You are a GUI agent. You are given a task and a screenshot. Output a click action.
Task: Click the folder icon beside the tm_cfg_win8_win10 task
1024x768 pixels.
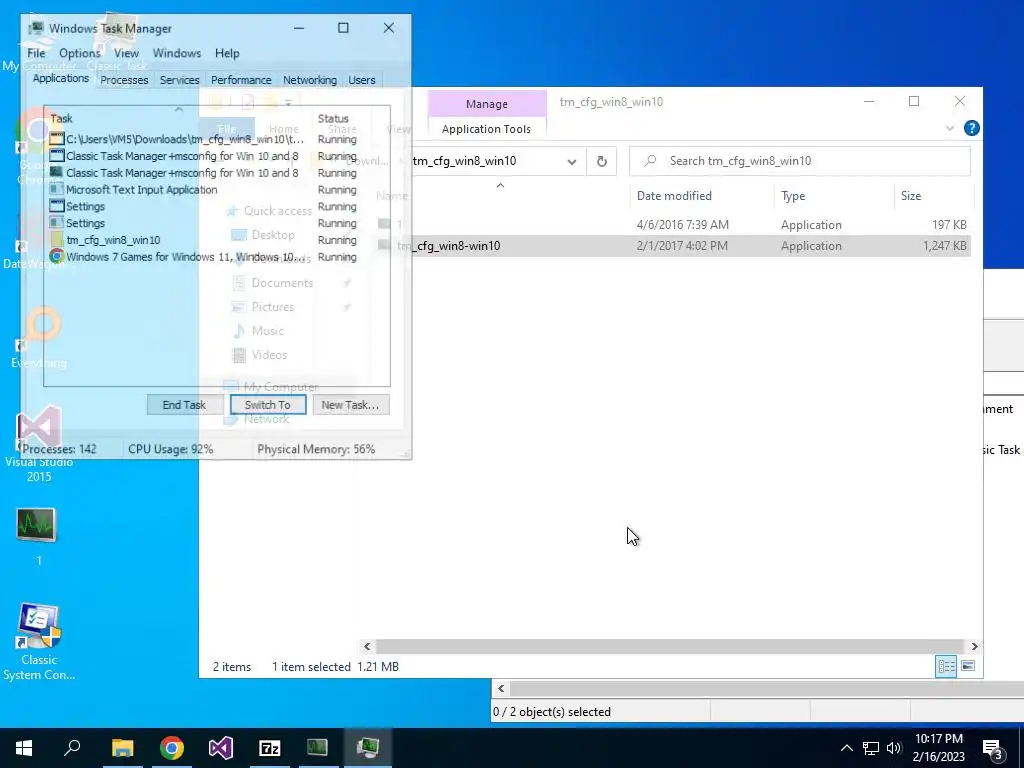coord(56,240)
